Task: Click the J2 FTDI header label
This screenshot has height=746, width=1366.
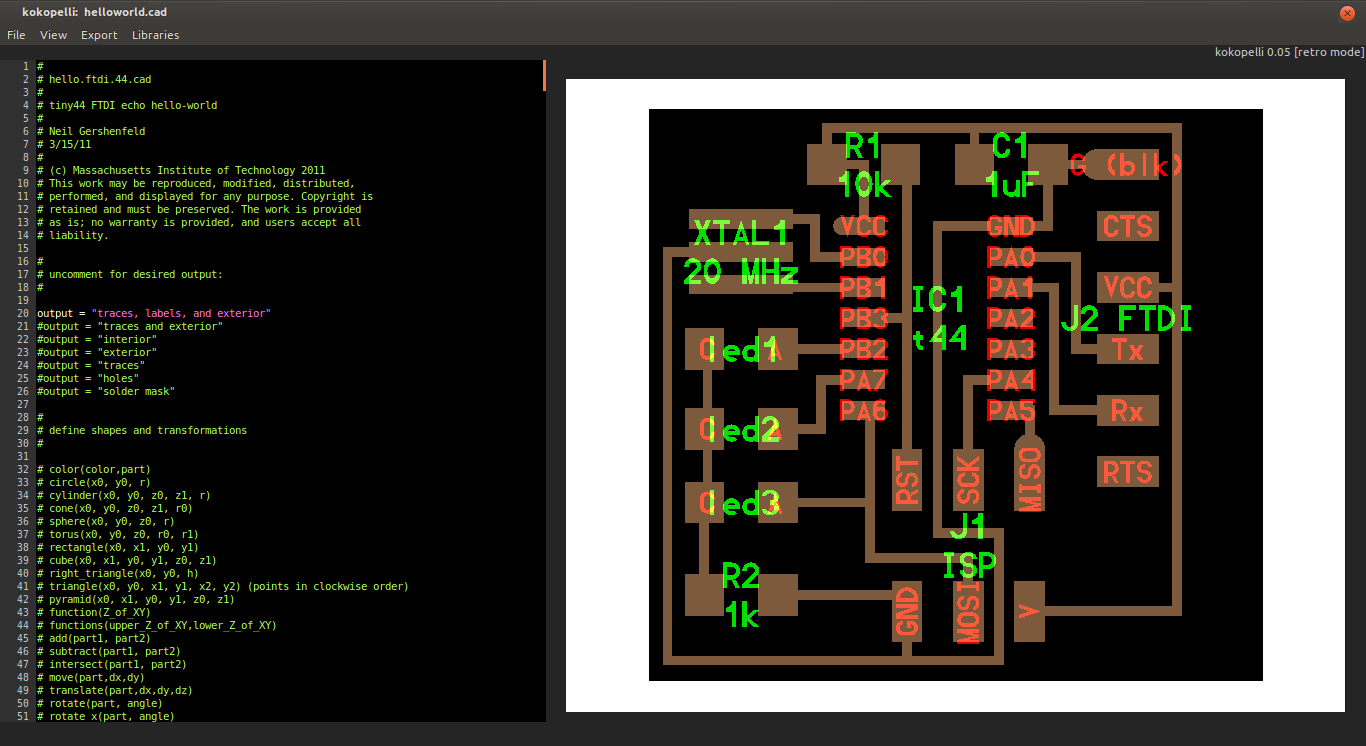Action: click(x=1126, y=319)
